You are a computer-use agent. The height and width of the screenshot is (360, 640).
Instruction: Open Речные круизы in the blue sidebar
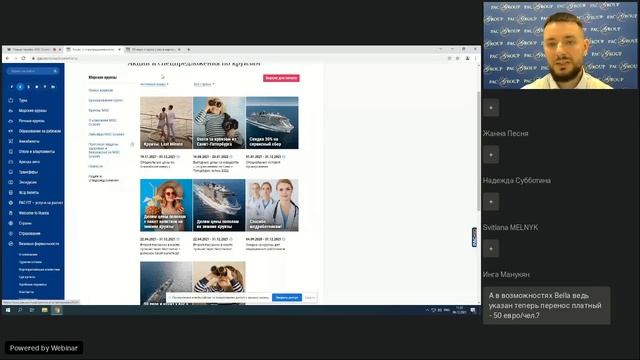click(31, 121)
